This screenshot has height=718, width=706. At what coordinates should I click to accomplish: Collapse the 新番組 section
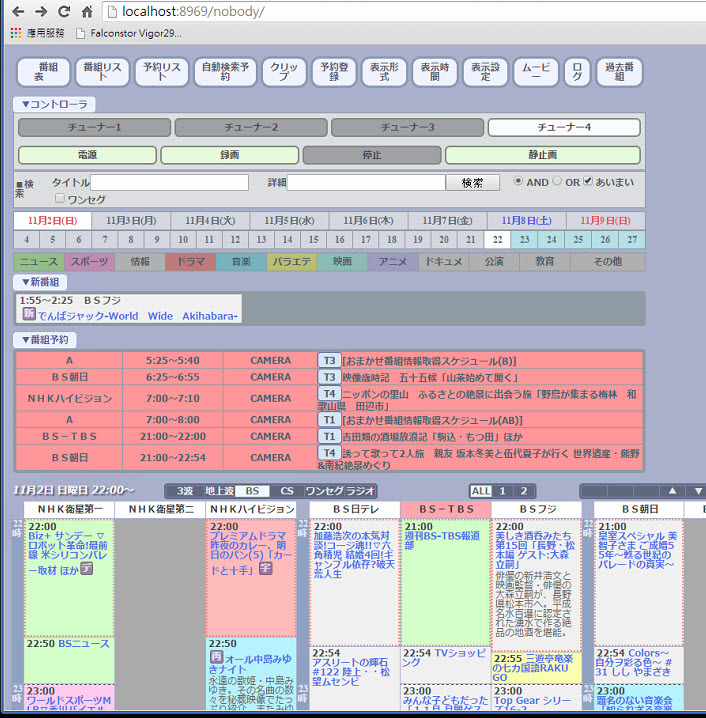click(x=40, y=282)
